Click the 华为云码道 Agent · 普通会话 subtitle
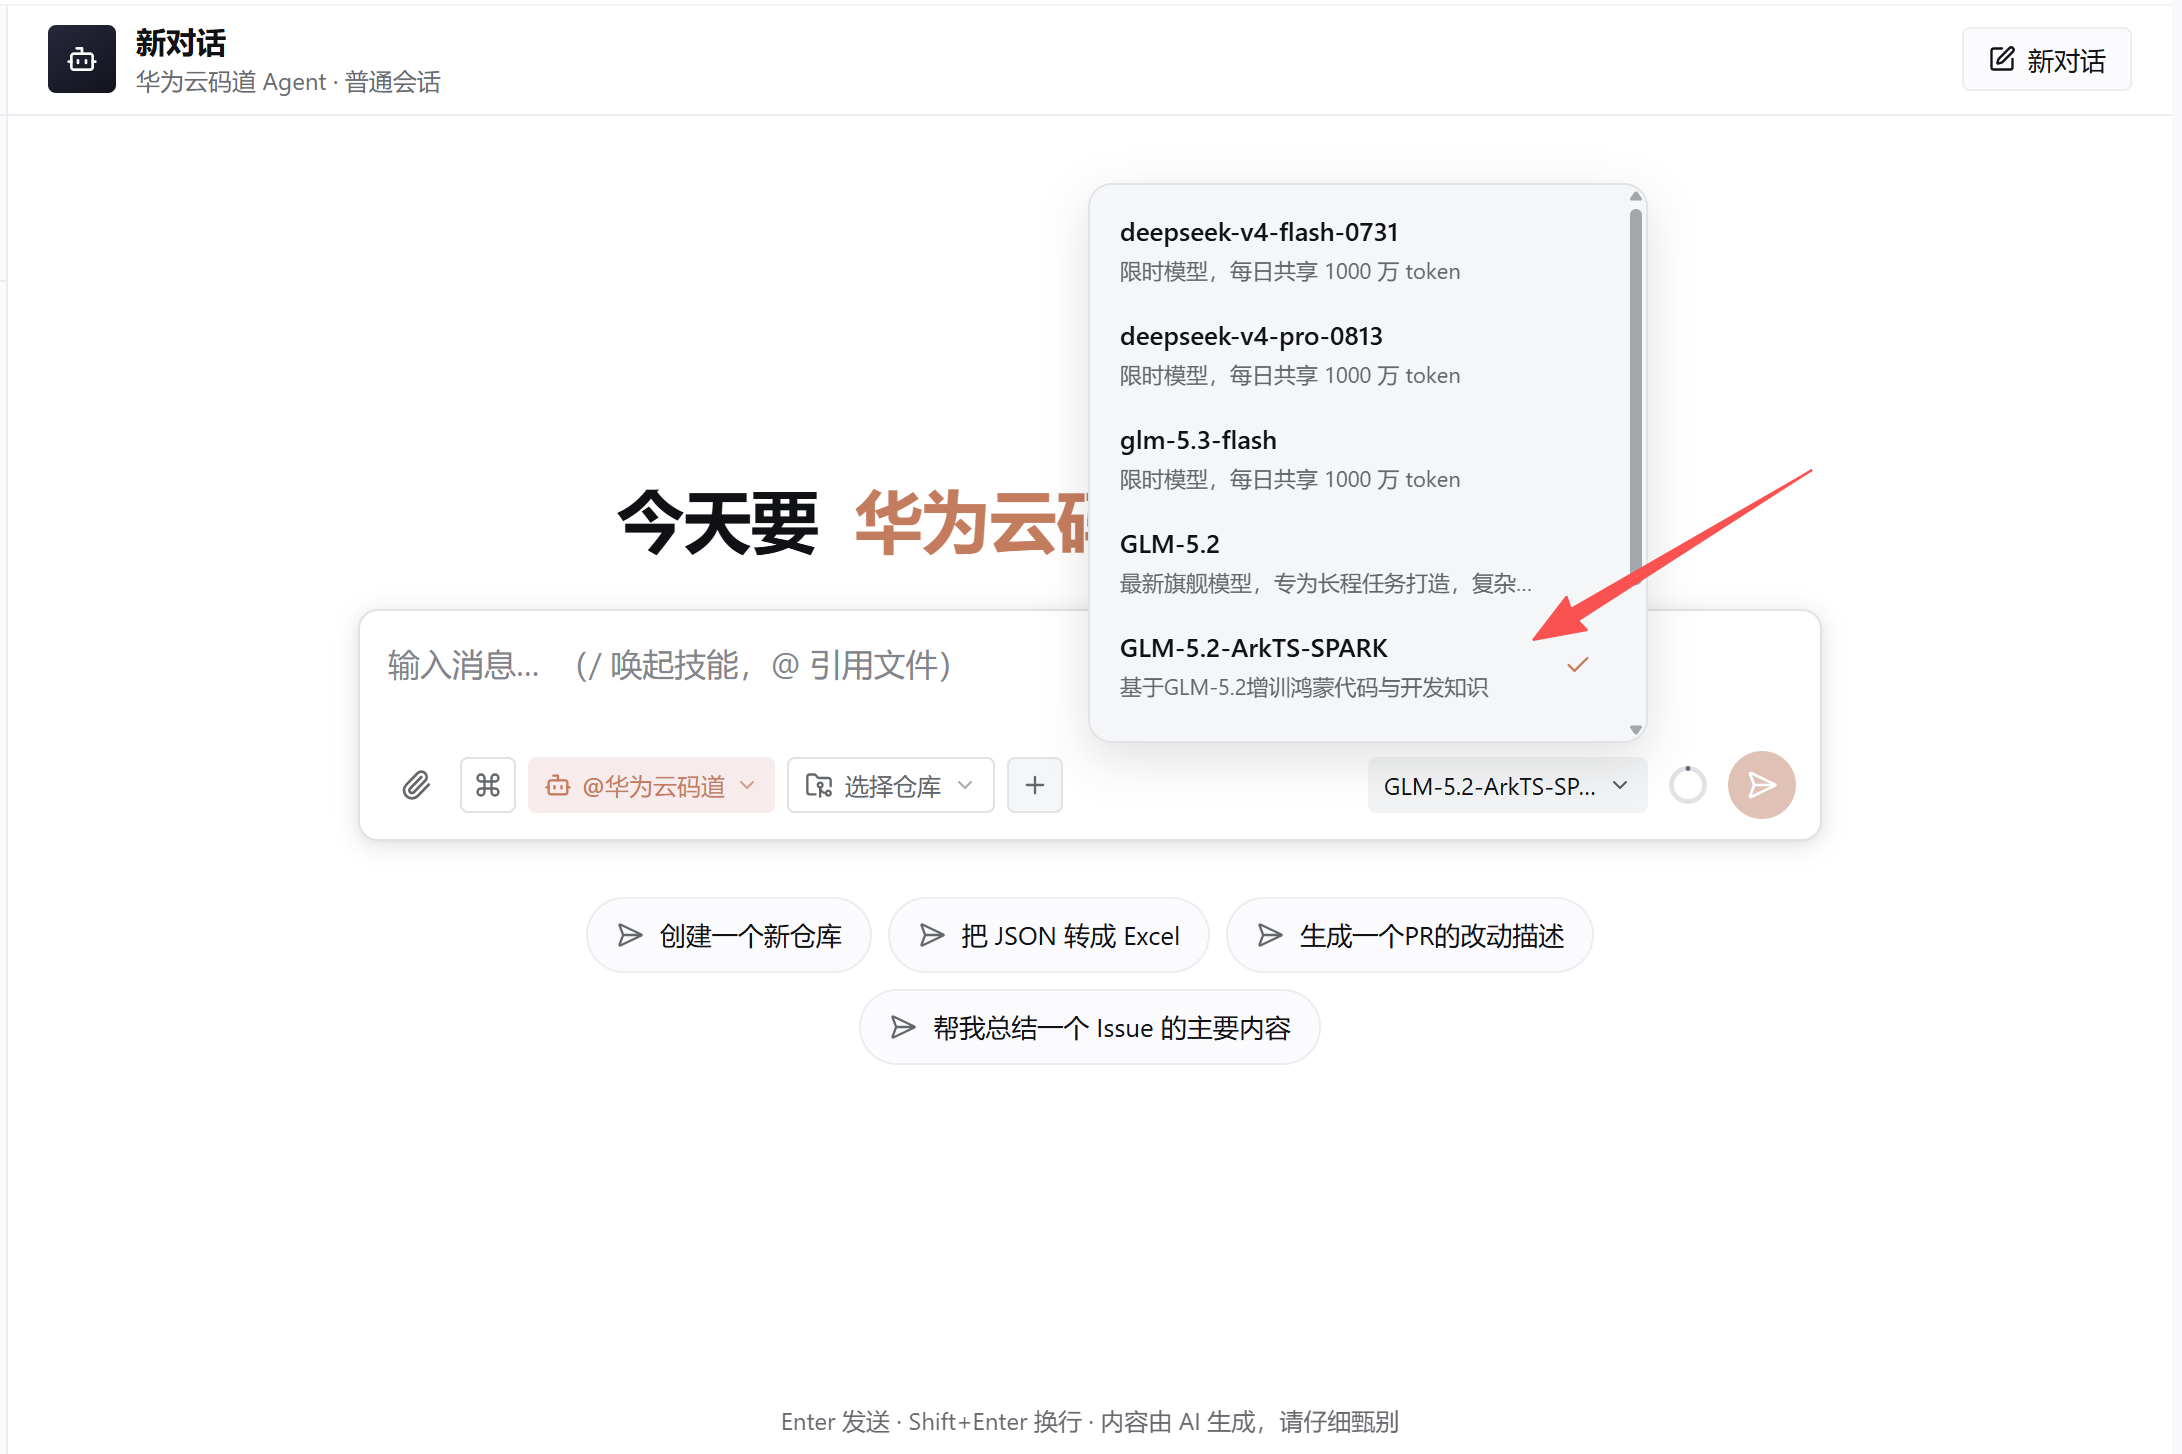The width and height of the screenshot is (2182, 1454). point(288,82)
